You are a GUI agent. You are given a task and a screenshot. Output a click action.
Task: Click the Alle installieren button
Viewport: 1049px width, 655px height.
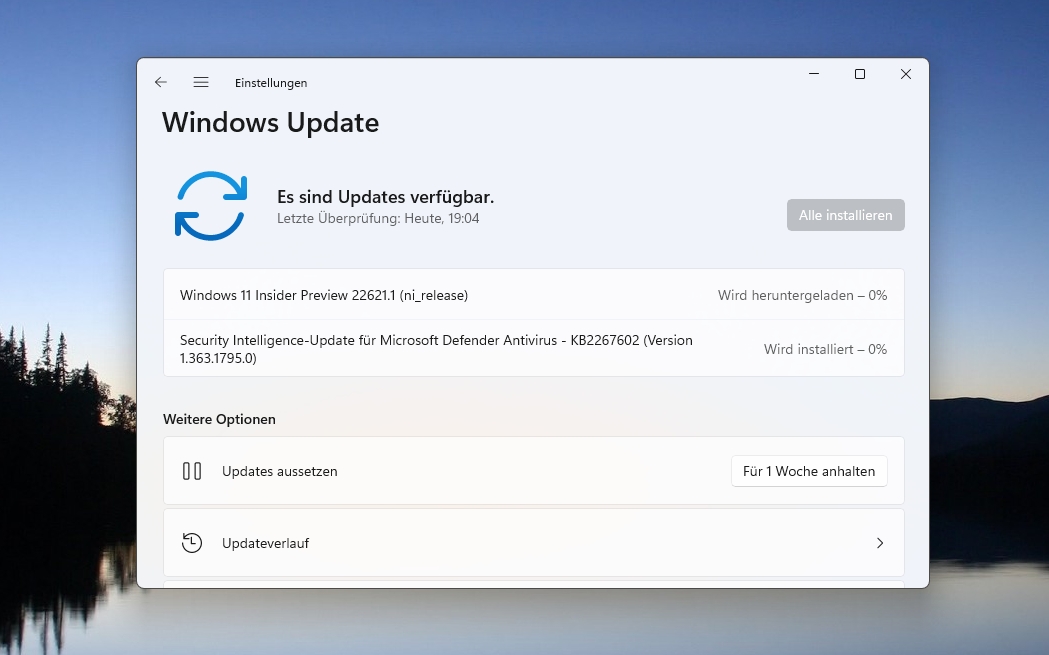tap(846, 215)
